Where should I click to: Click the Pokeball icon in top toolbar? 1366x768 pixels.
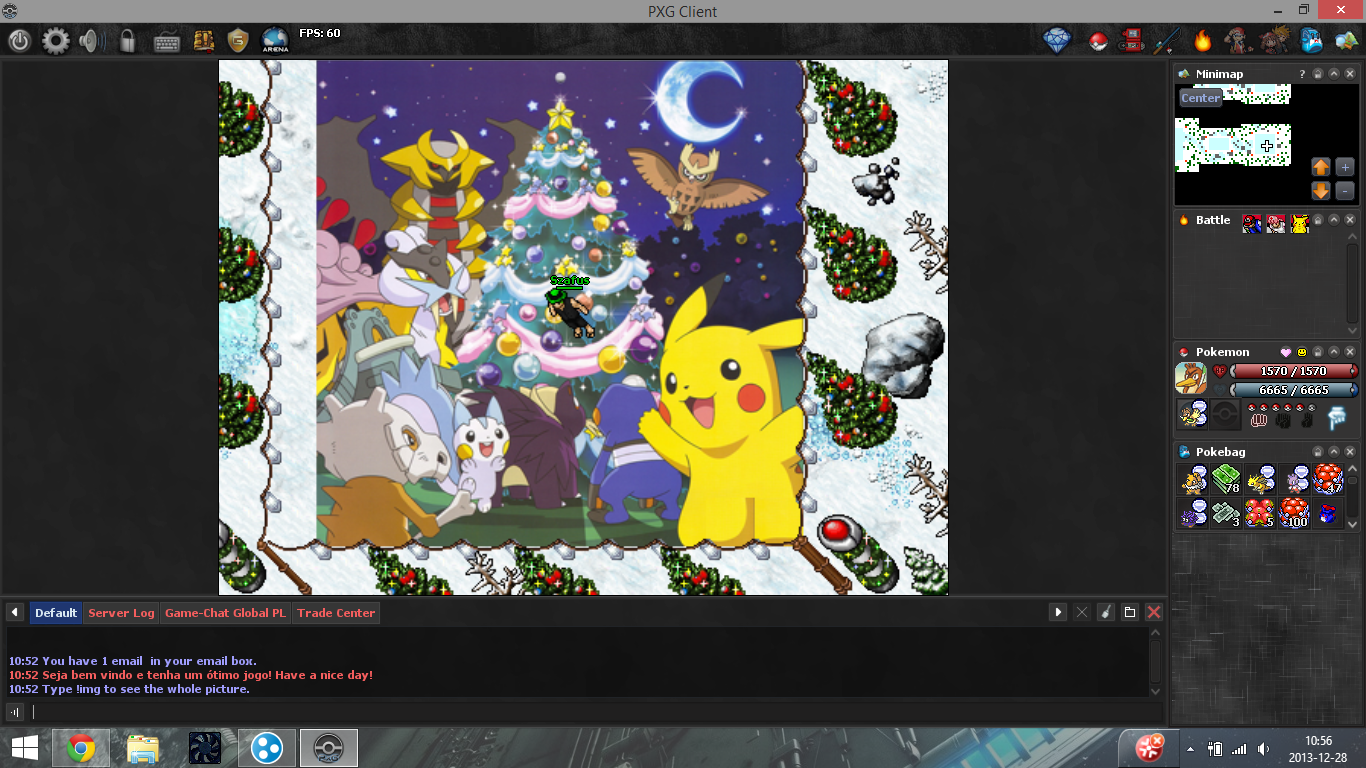(1099, 42)
